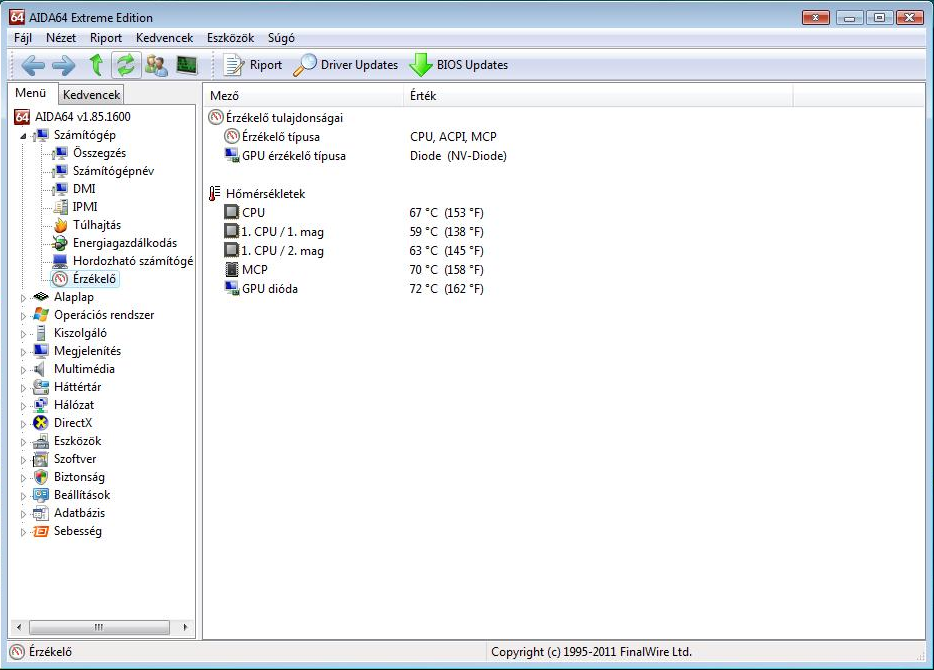Click the Túlhajtás flame icon
Screen dimensions: 934x670
click(60, 225)
